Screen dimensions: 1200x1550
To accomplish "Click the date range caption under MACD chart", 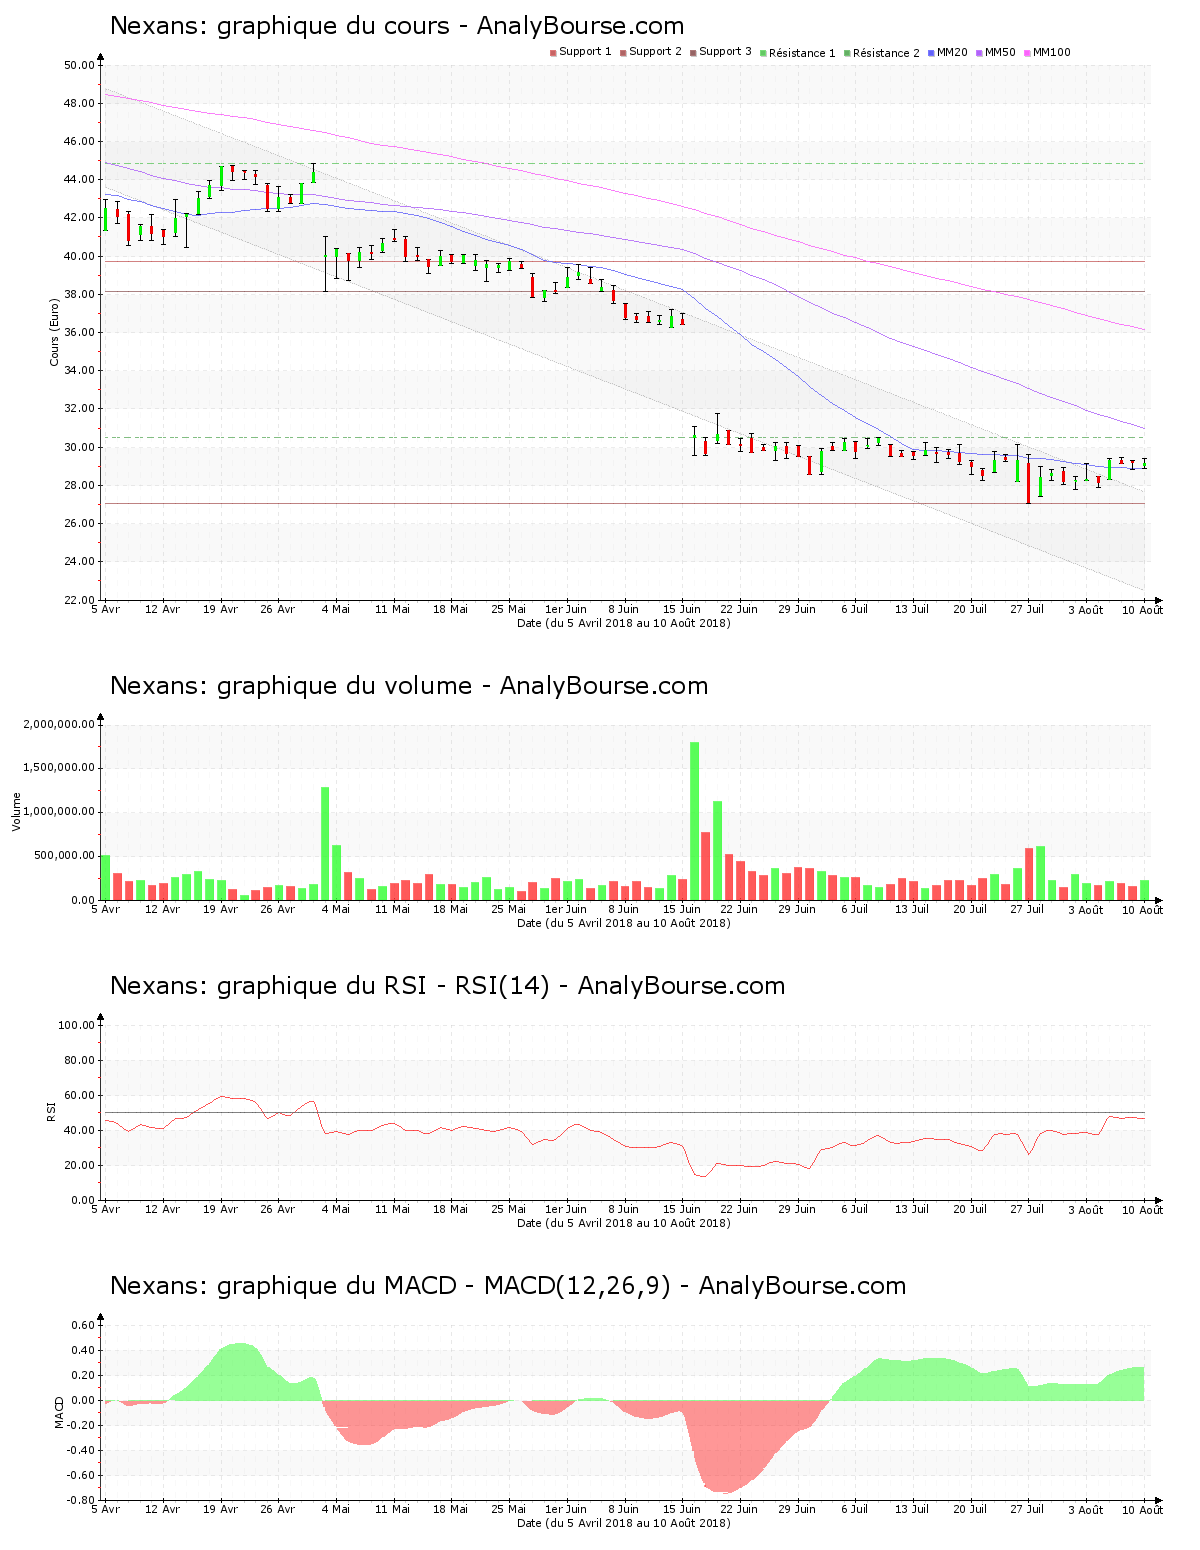I will click(624, 1523).
